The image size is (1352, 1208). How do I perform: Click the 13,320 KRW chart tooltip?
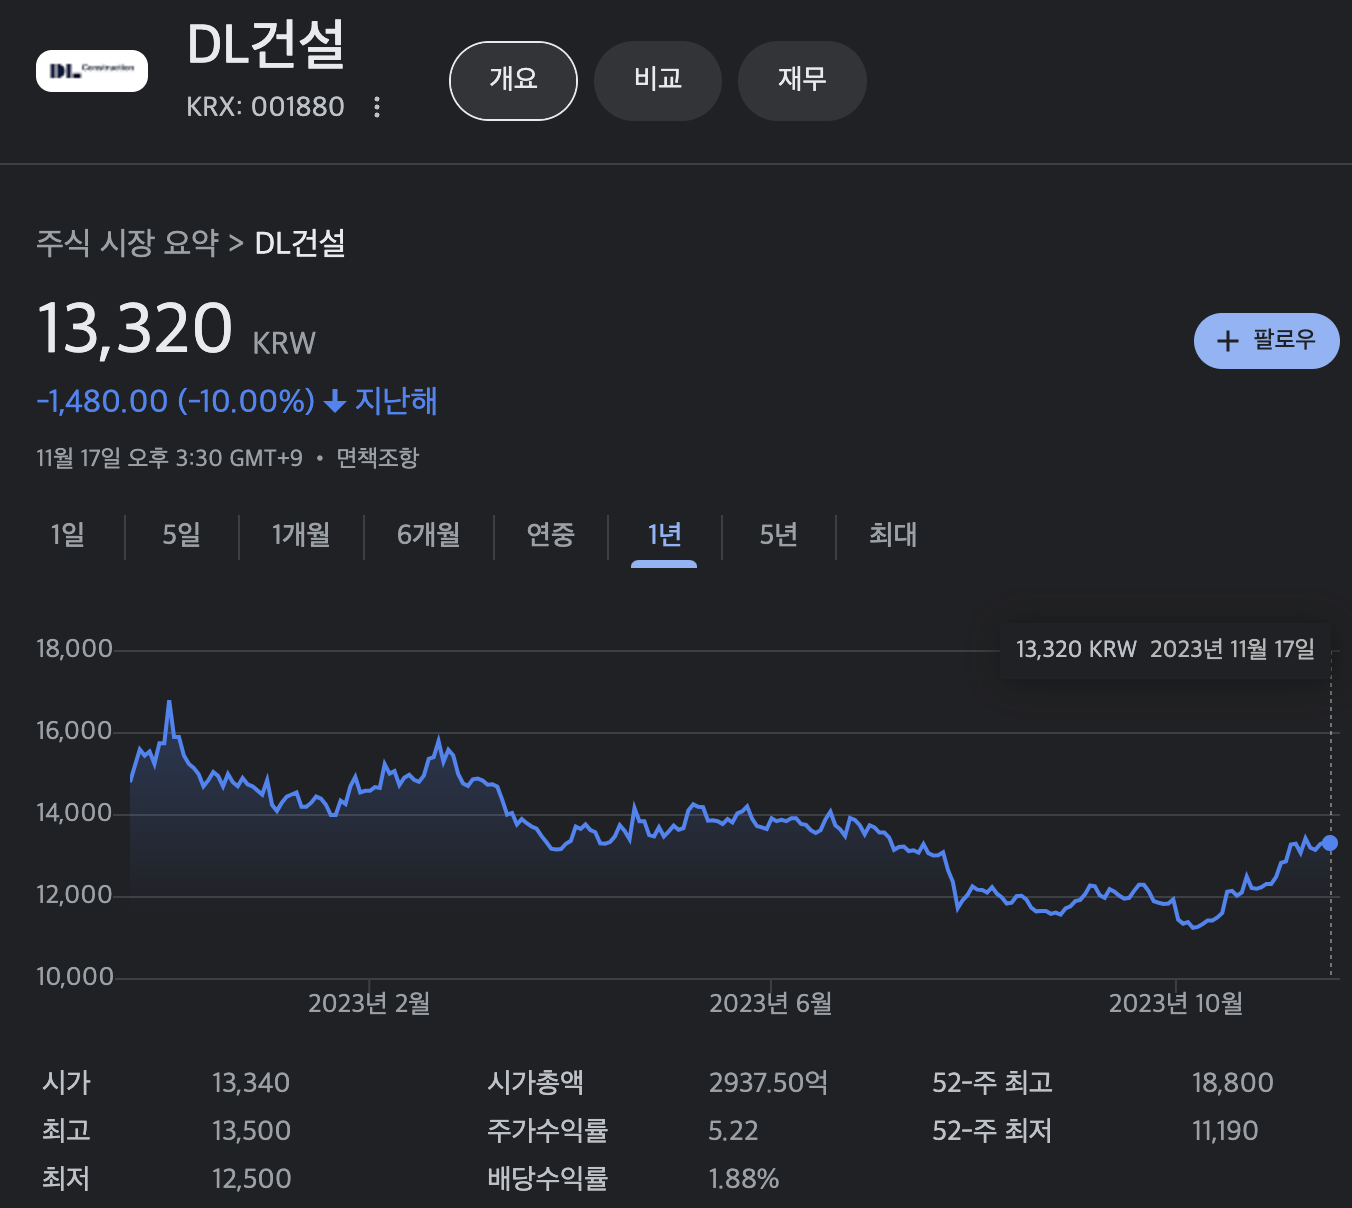click(1165, 650)
